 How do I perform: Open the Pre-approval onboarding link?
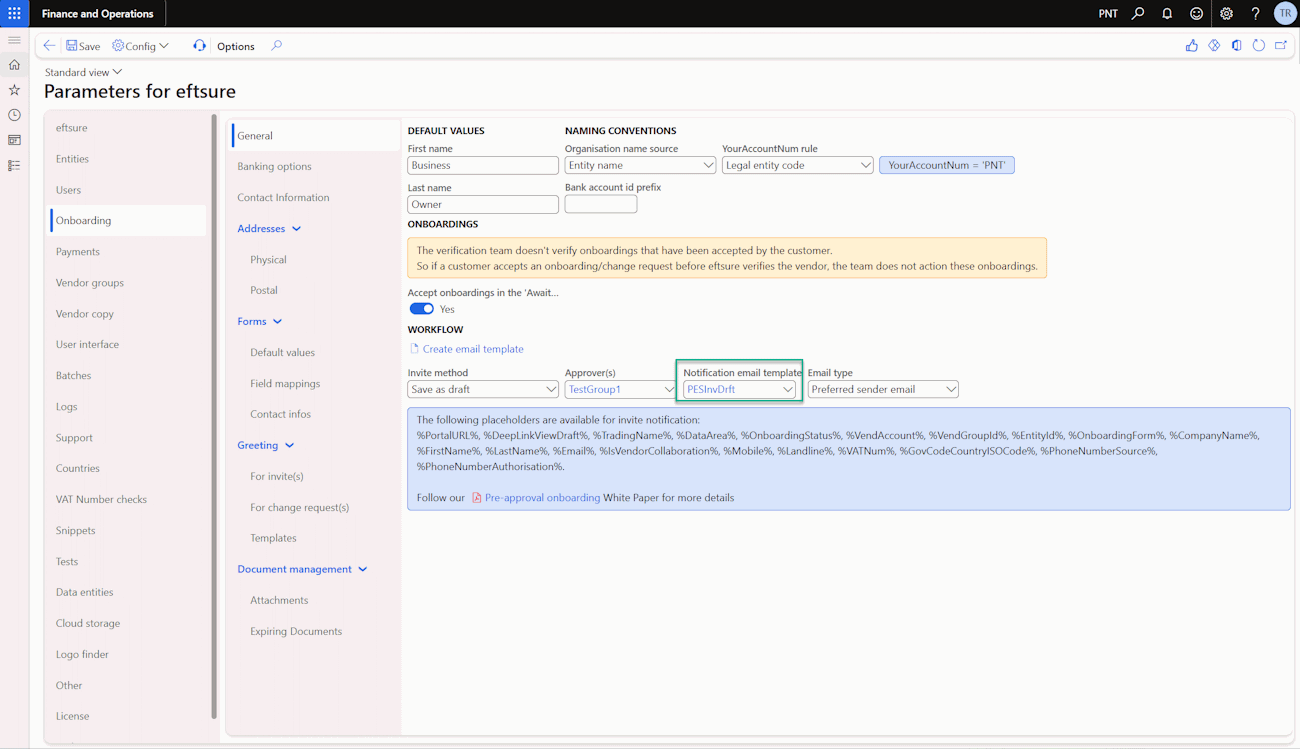pos(542,498)
